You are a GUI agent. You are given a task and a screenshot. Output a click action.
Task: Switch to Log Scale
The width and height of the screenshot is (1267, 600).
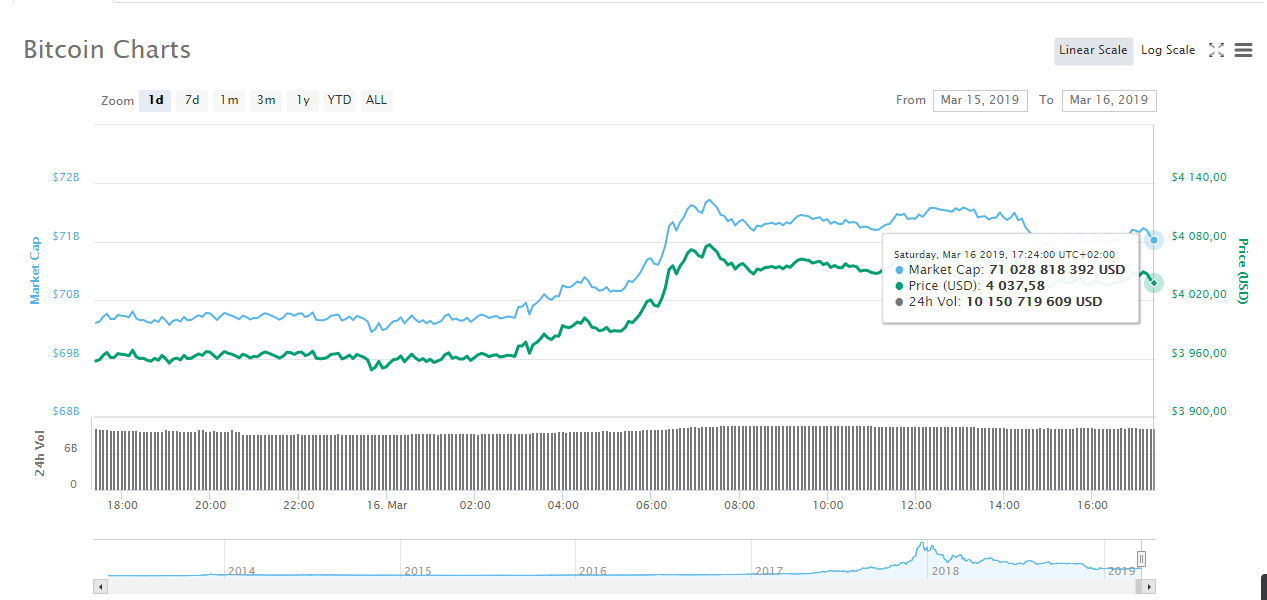tap(1168, 50)
